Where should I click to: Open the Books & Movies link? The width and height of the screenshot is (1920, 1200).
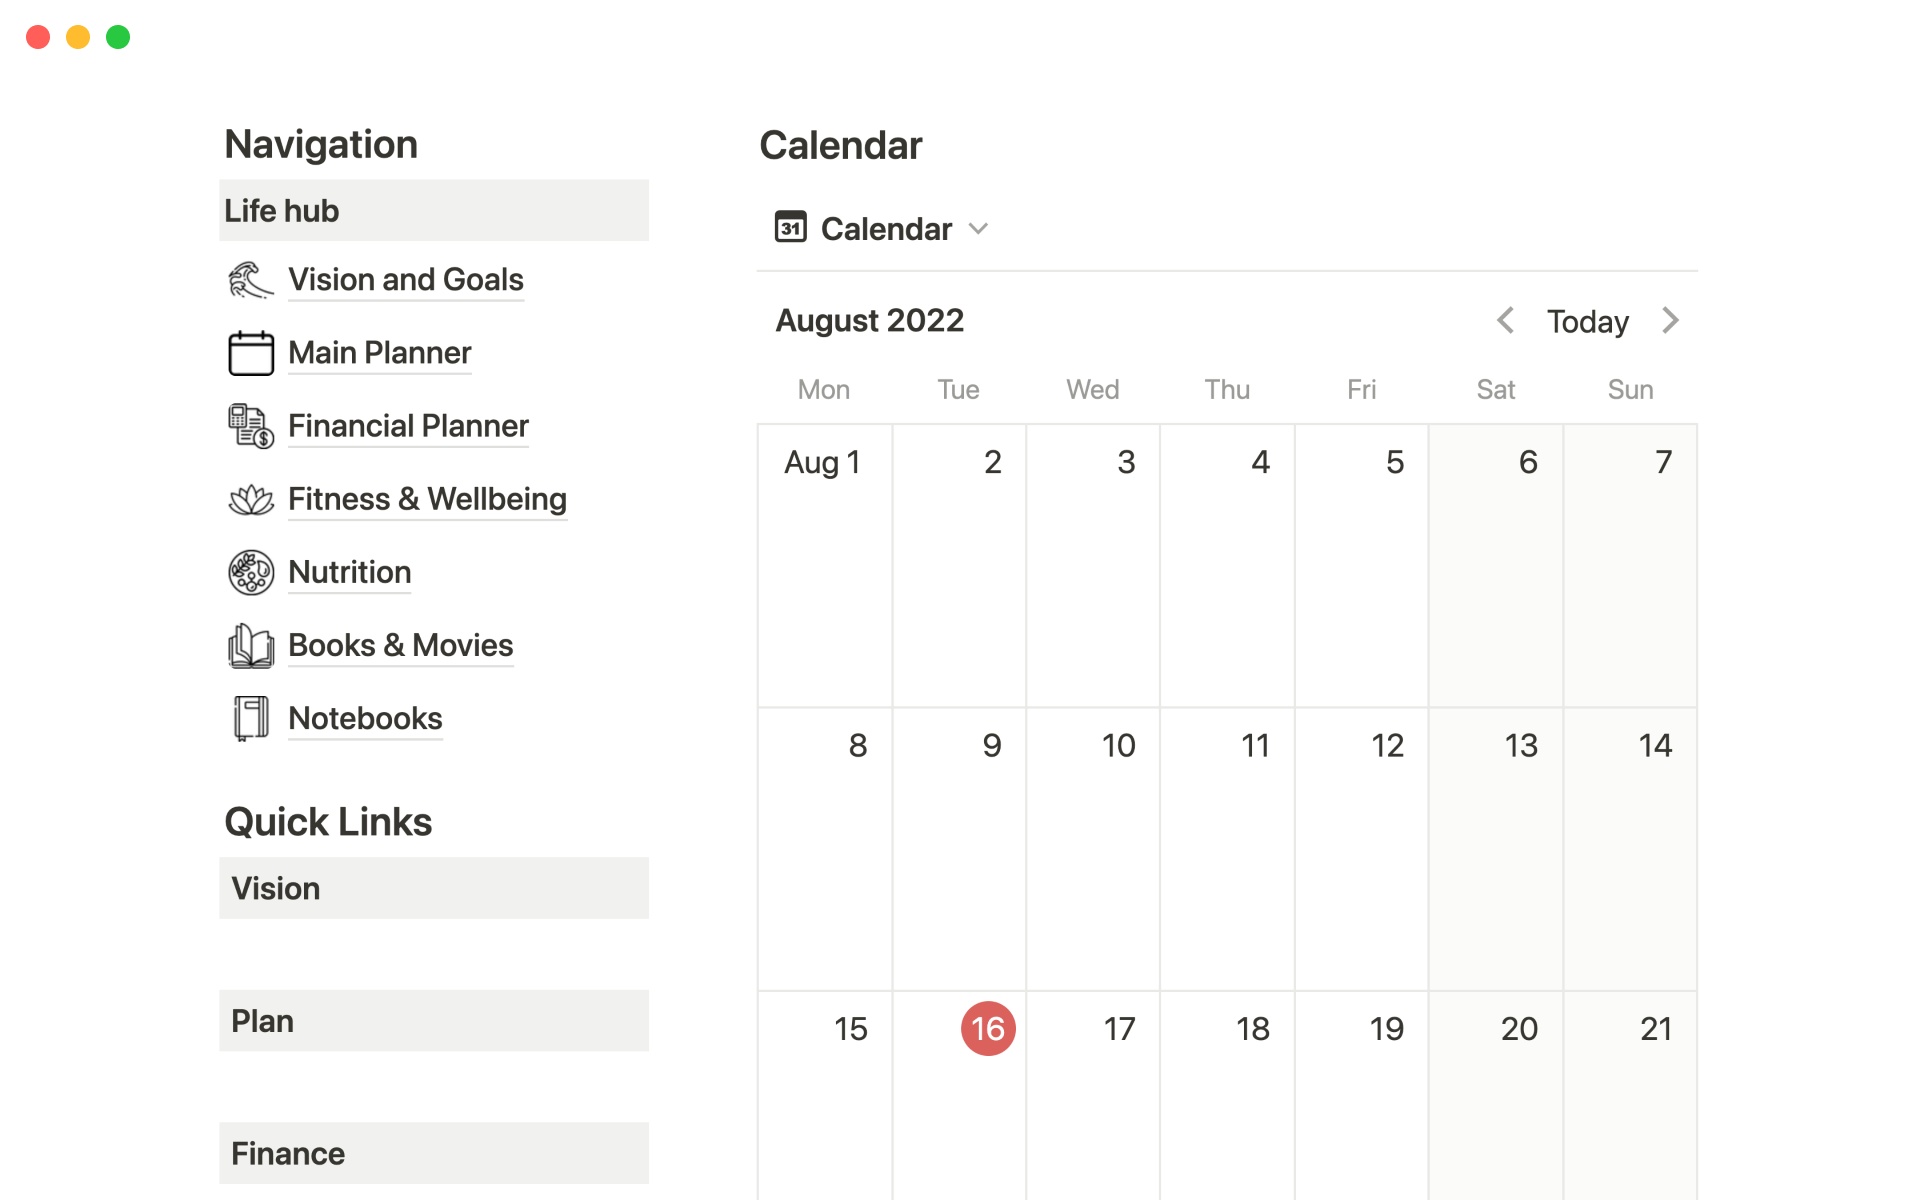click(400, 646)
